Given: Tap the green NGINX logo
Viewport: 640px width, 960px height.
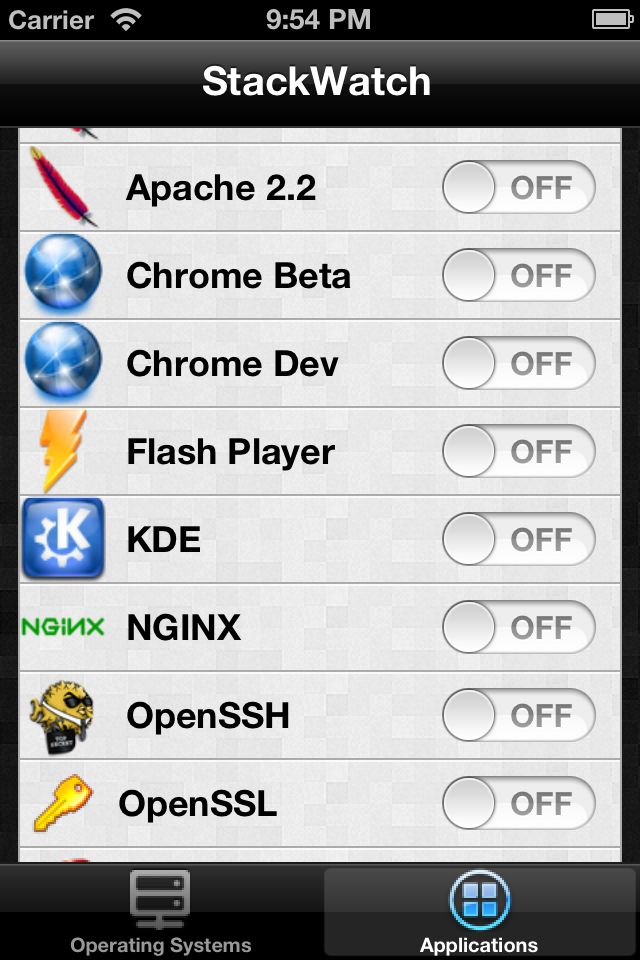Looking at the screenshot, I should pos(62,626).
